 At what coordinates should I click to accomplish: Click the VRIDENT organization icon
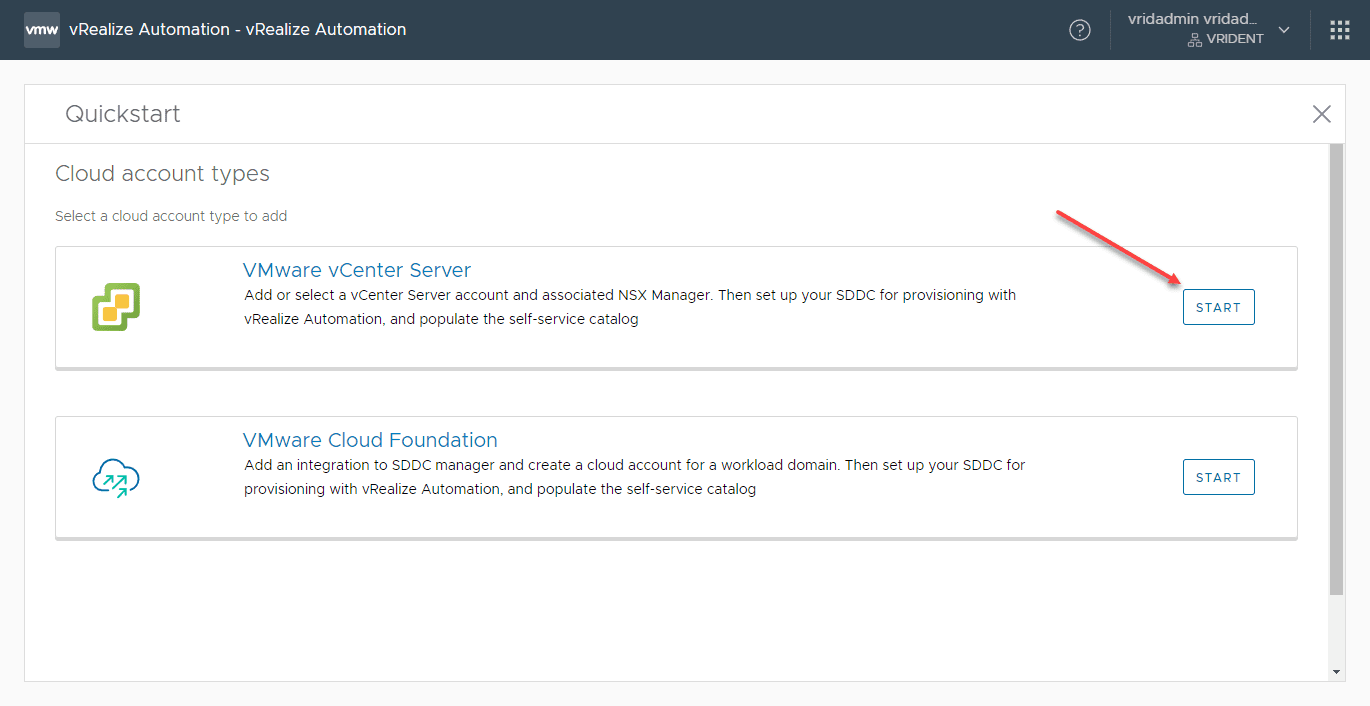click(x=1194, y=40)
